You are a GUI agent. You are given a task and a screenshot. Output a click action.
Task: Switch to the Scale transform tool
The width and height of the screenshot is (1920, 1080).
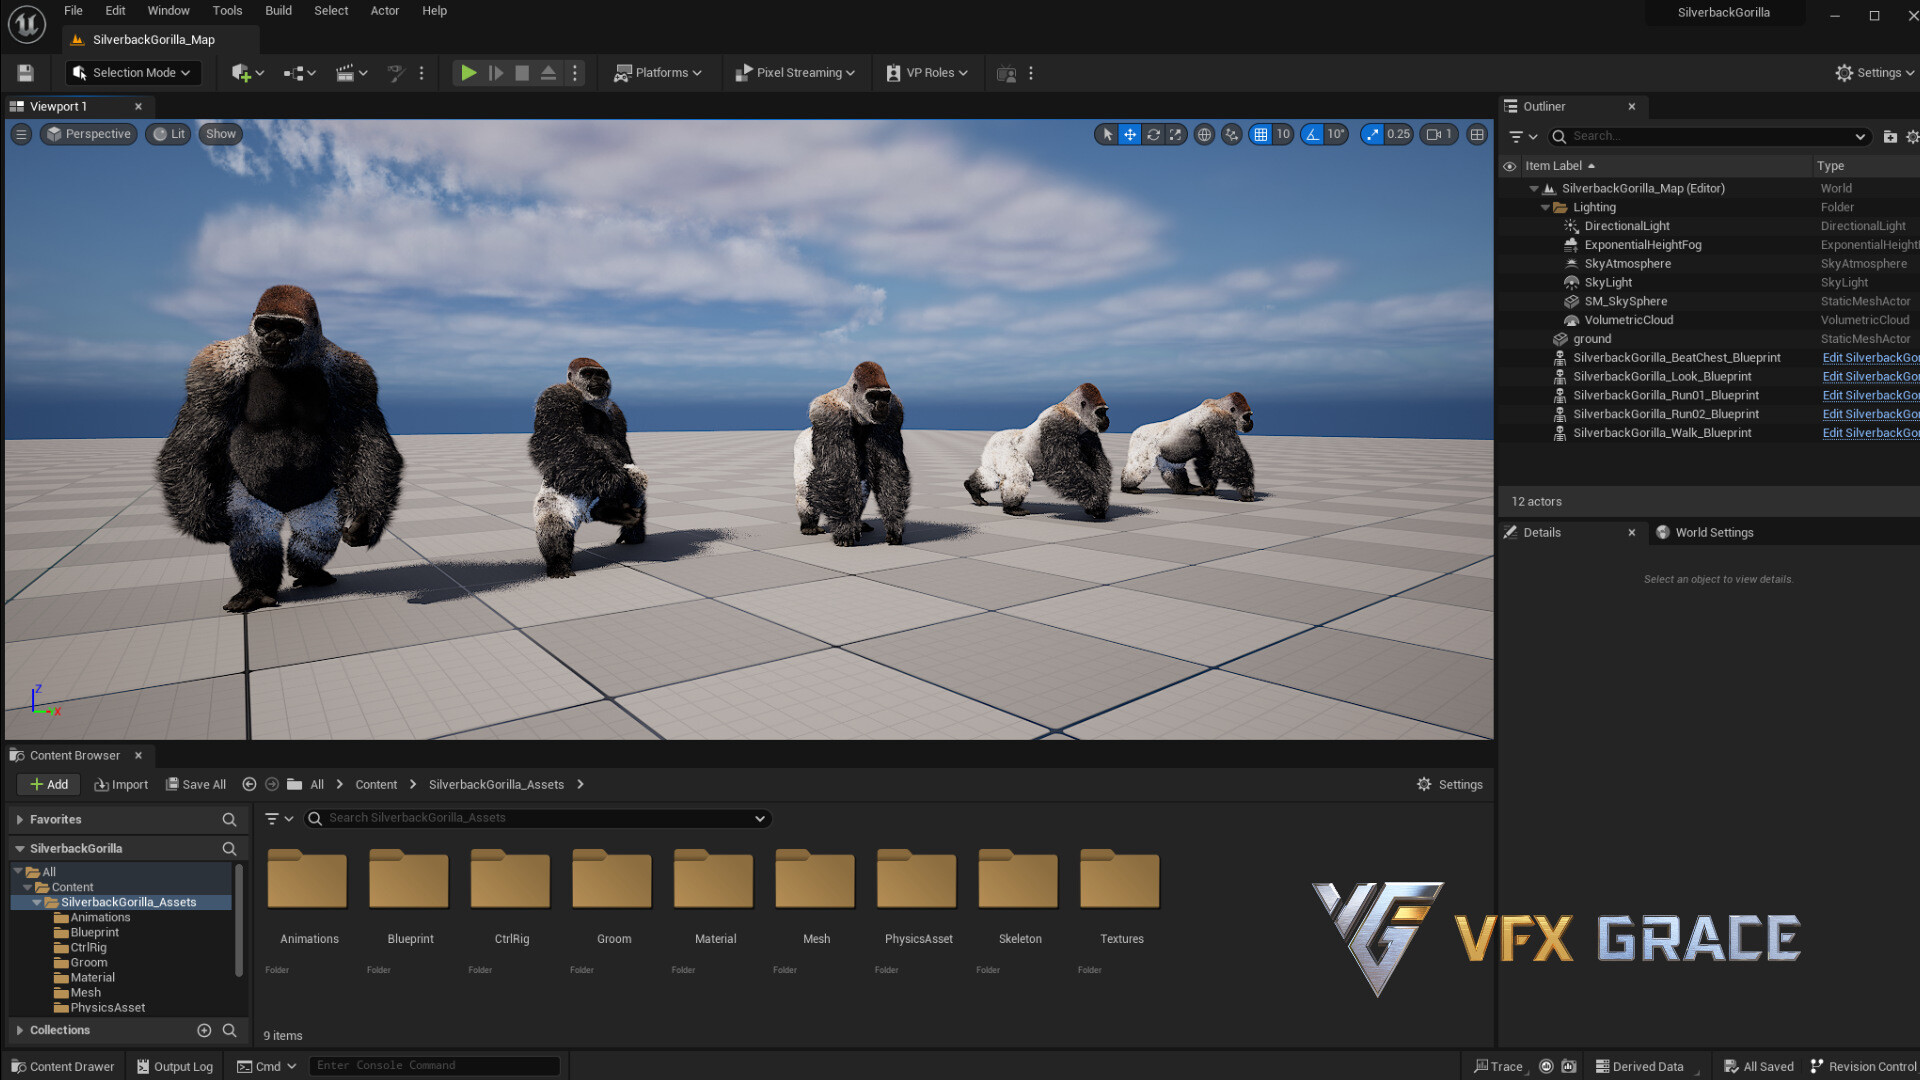1175,134
